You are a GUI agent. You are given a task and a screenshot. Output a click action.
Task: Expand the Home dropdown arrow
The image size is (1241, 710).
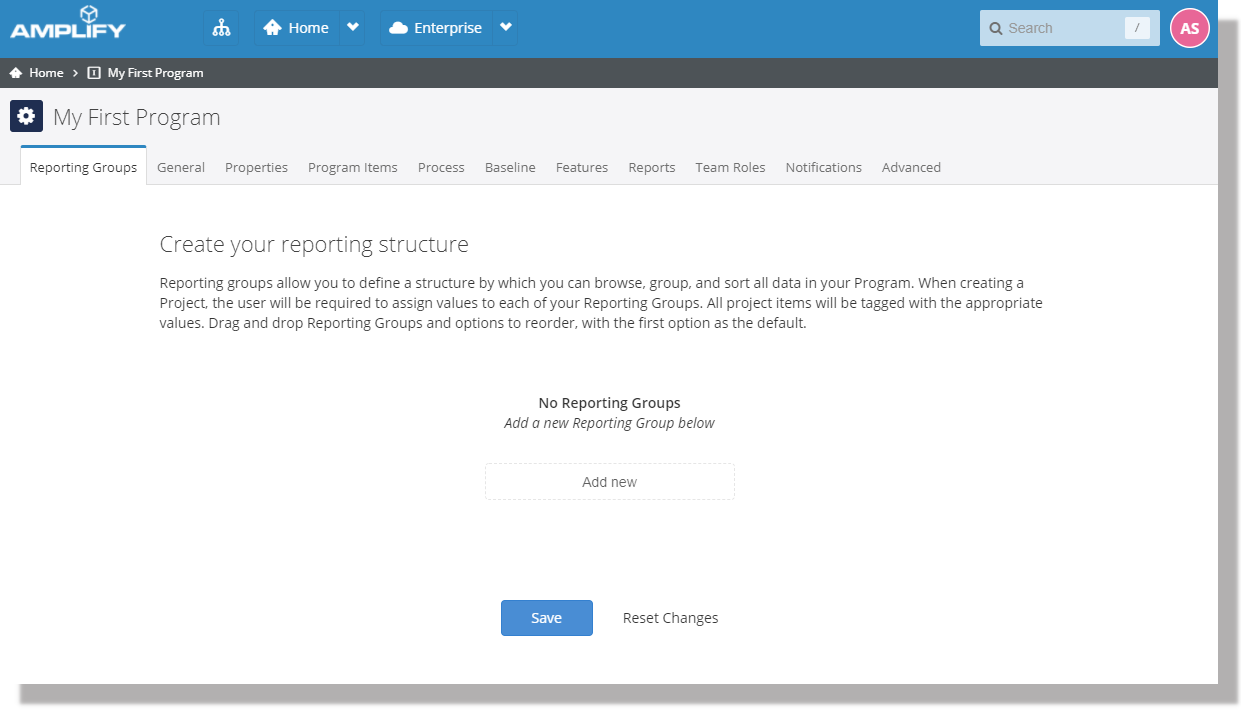(352, 28)
